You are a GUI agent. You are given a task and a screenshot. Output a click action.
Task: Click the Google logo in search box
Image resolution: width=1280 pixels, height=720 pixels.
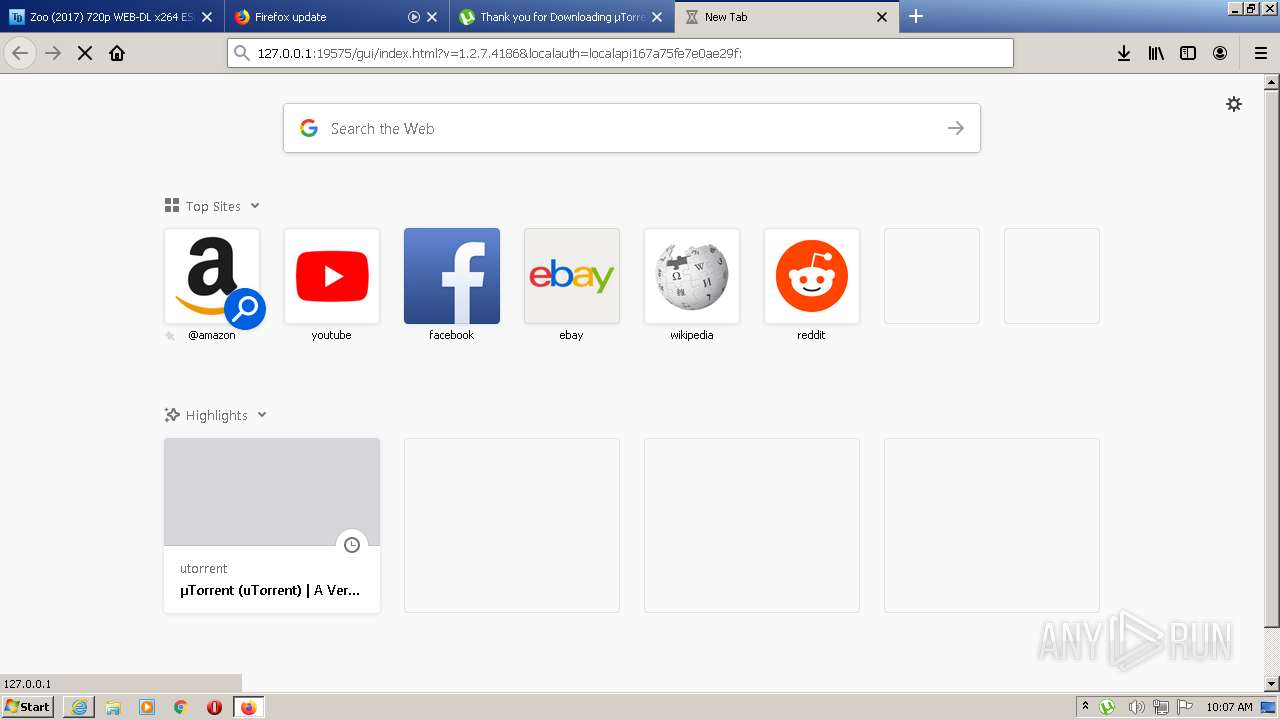309,128
